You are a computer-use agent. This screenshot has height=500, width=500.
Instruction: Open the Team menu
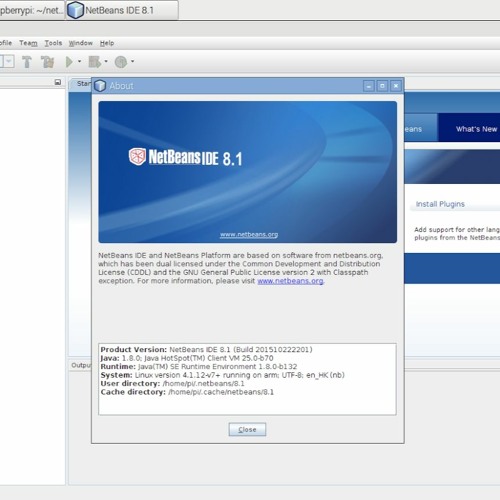[x=28, y=43]
